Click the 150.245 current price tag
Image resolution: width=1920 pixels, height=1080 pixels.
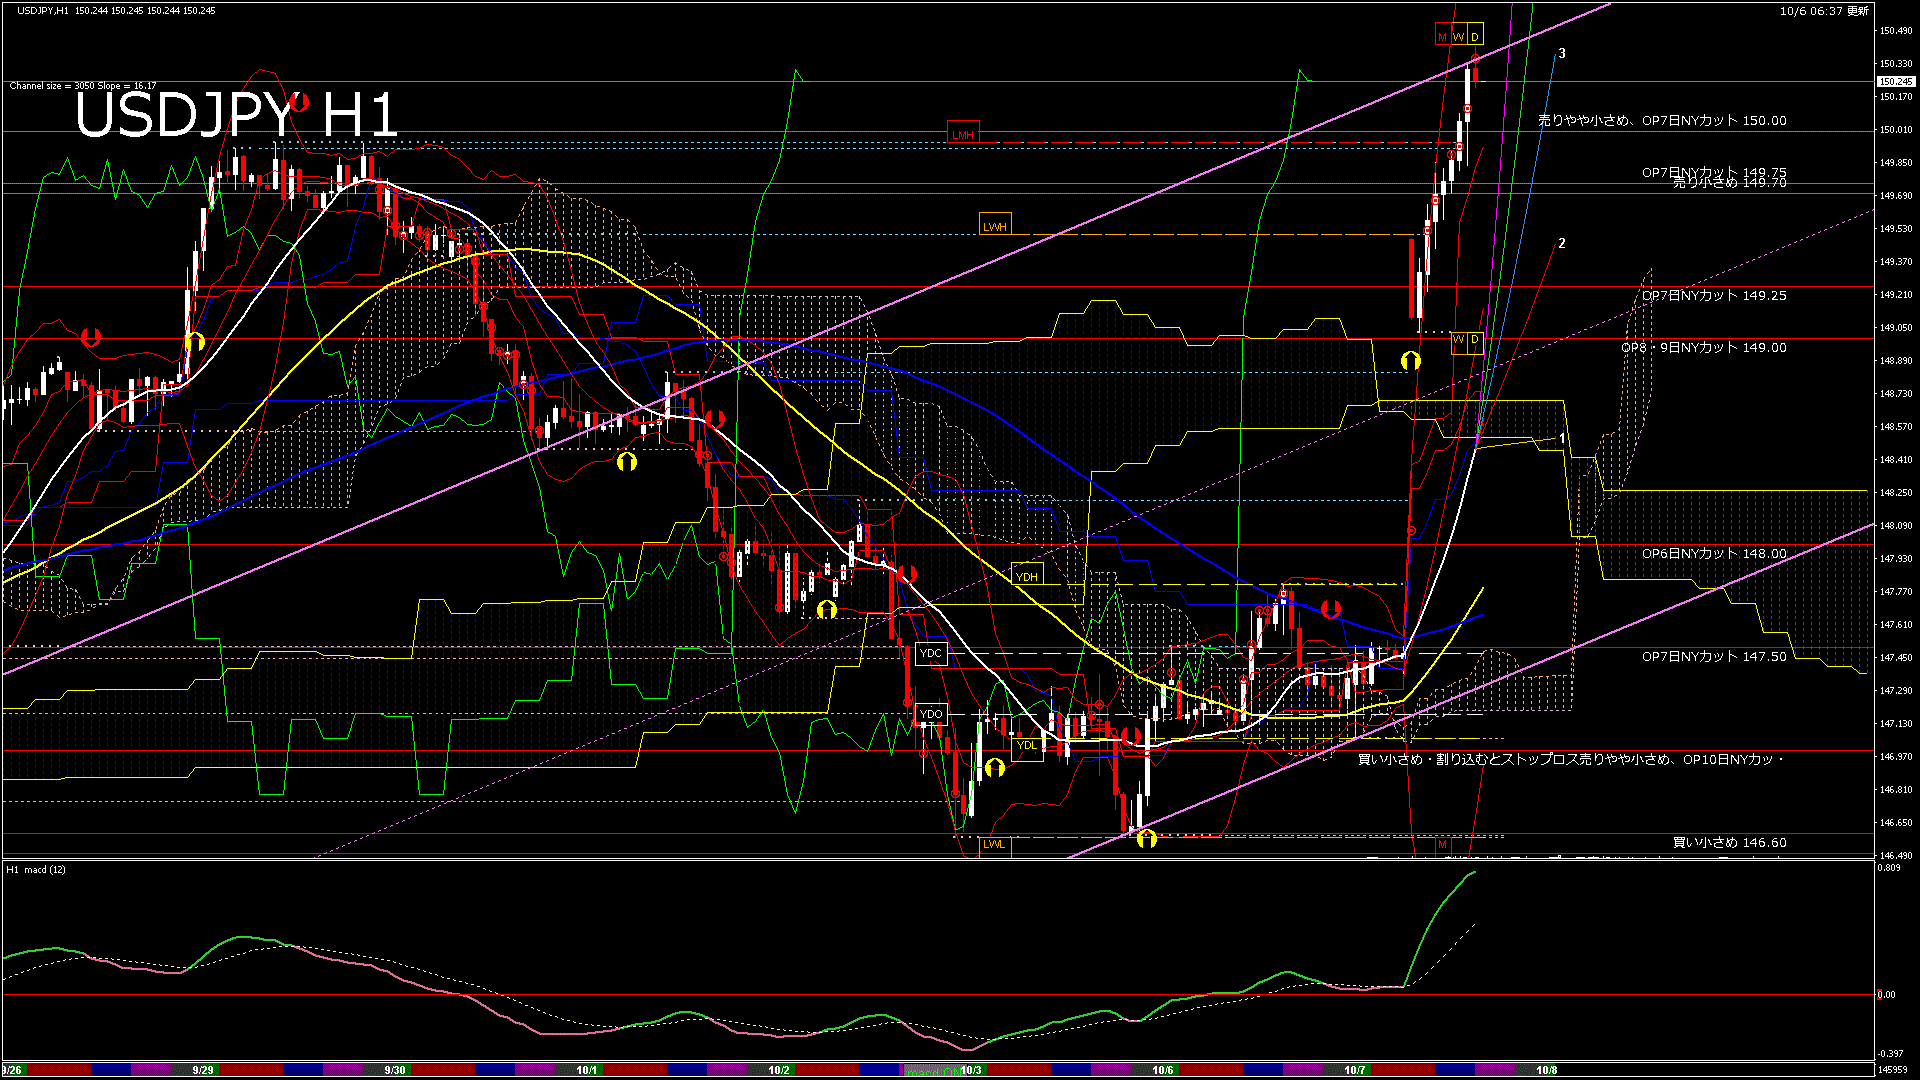pos(1895,82)
